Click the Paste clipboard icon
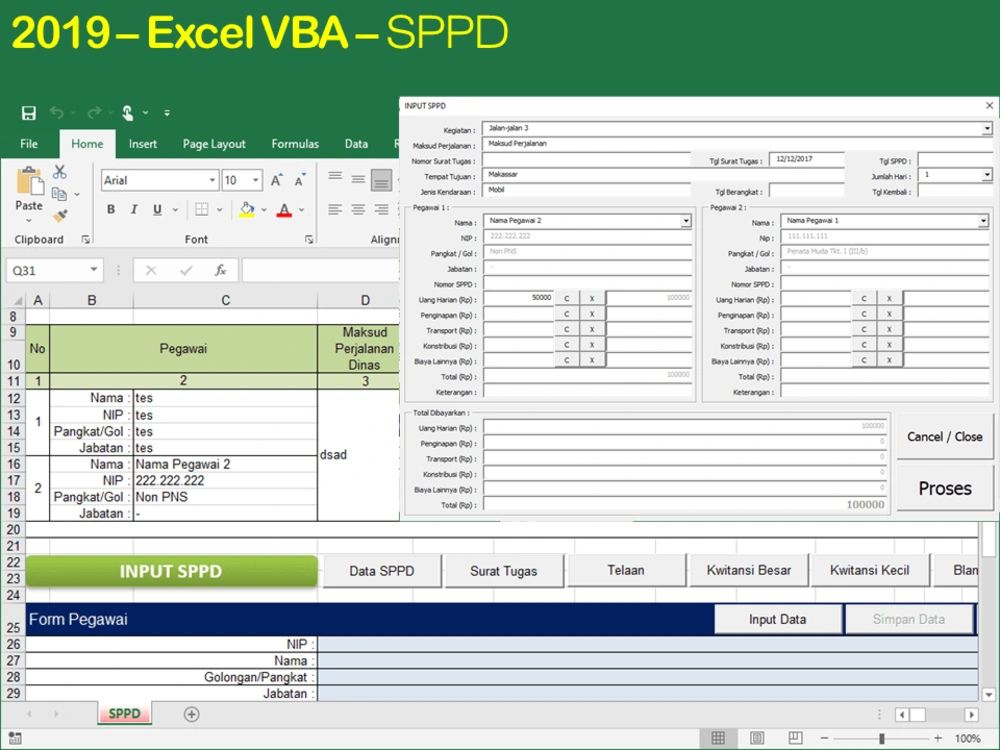This screenshot has height=750, width=1000. tap(29, 181)
